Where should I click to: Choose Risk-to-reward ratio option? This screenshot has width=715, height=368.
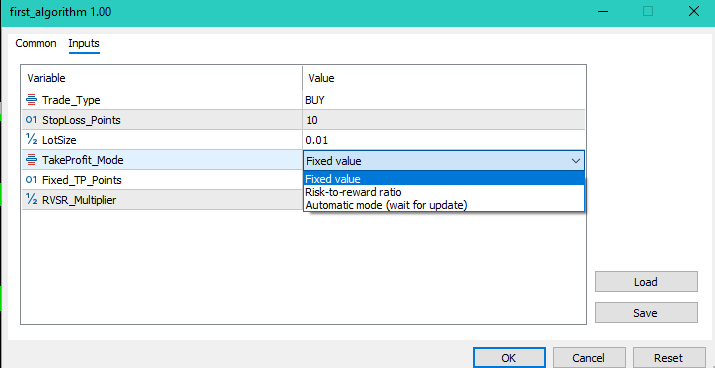443,192
